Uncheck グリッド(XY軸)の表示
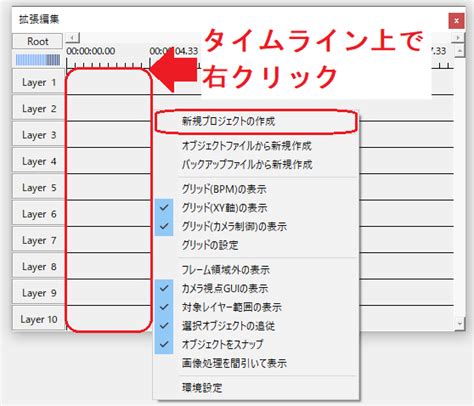Image resolution: width=474 pixels, height=406 pixels. click(x=256, y=208)
